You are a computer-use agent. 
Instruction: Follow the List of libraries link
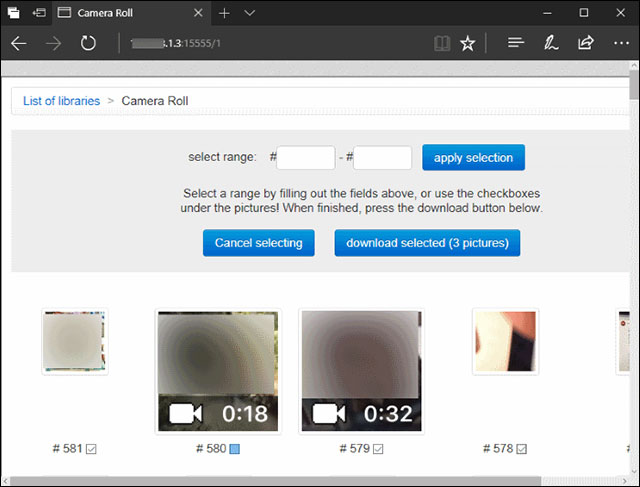(x=61, y=101)
